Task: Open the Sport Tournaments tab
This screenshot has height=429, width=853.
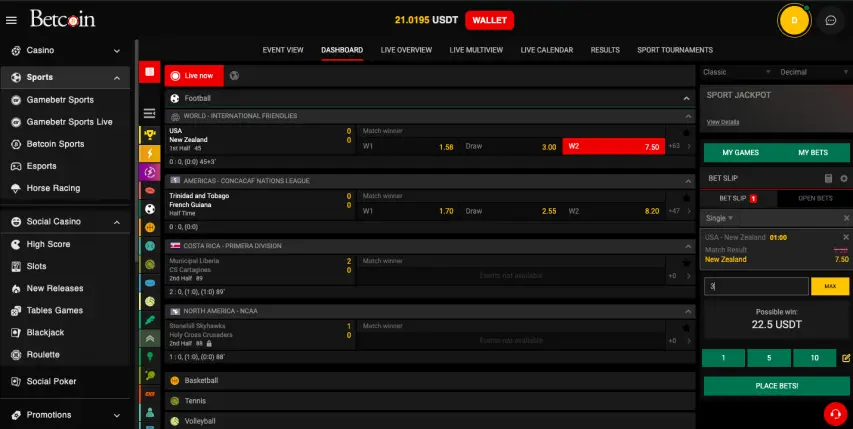Action: point(675,50)
